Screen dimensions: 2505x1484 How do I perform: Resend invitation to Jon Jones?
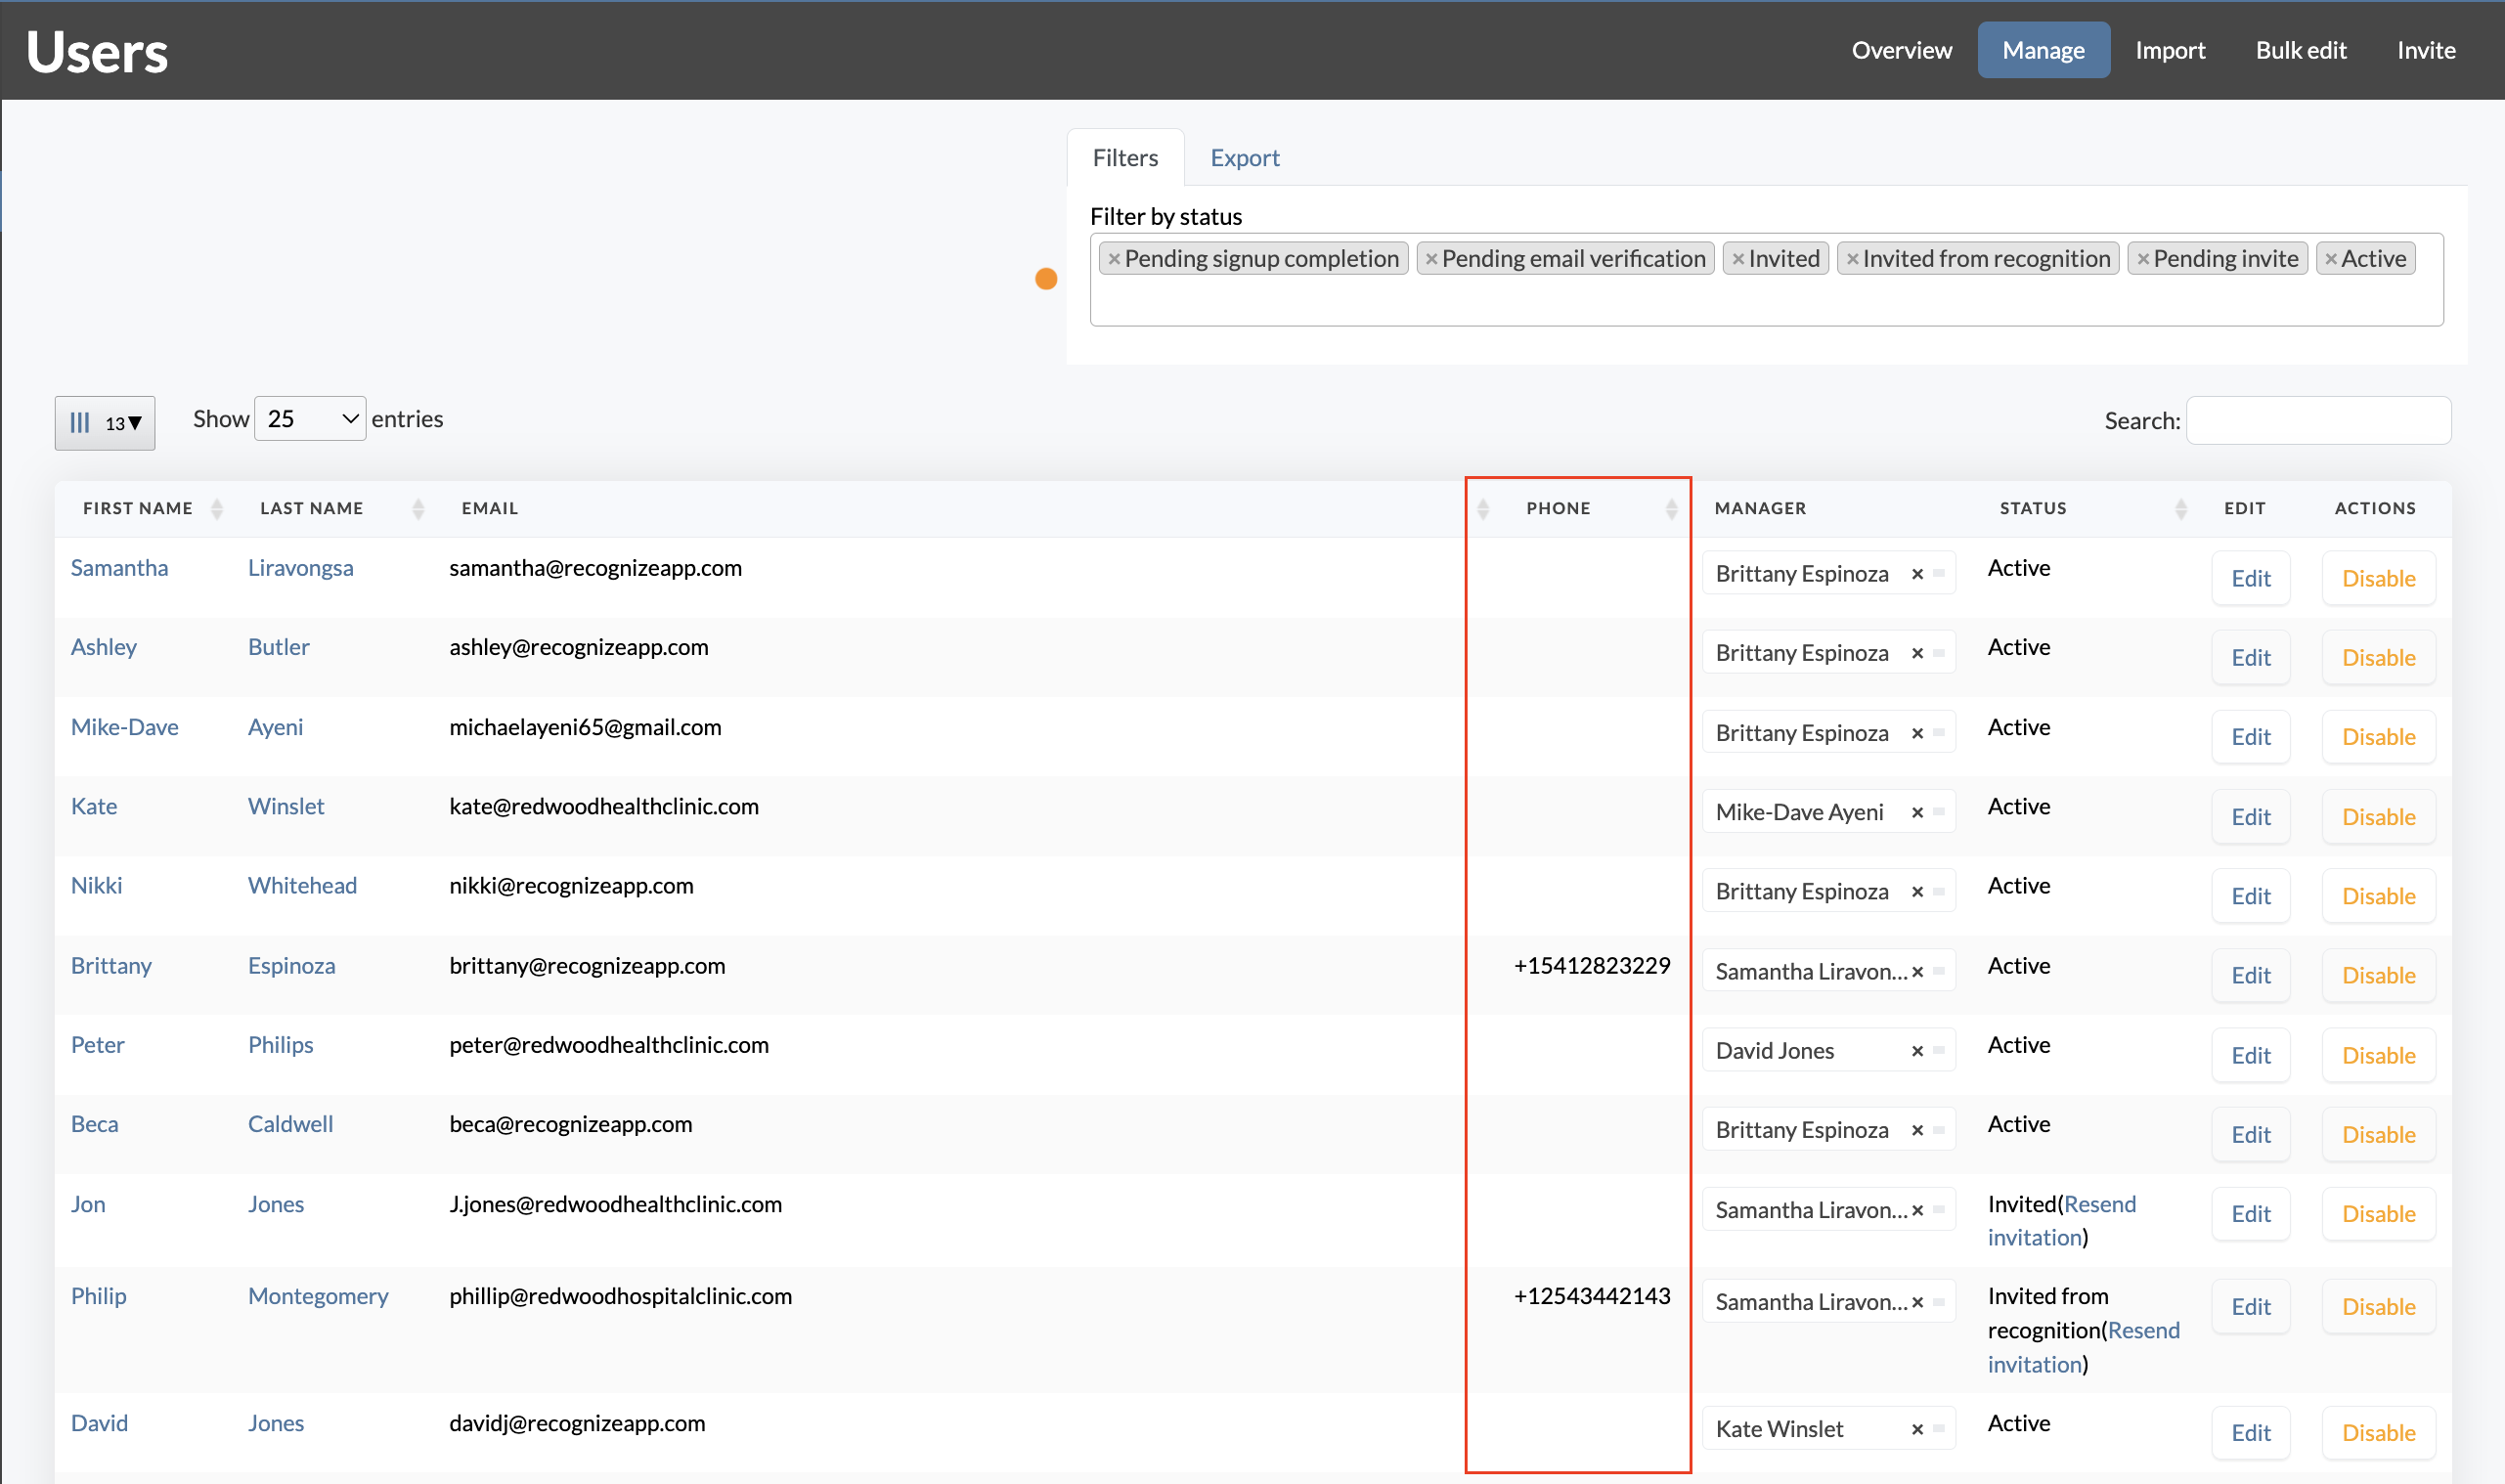2061,1221
